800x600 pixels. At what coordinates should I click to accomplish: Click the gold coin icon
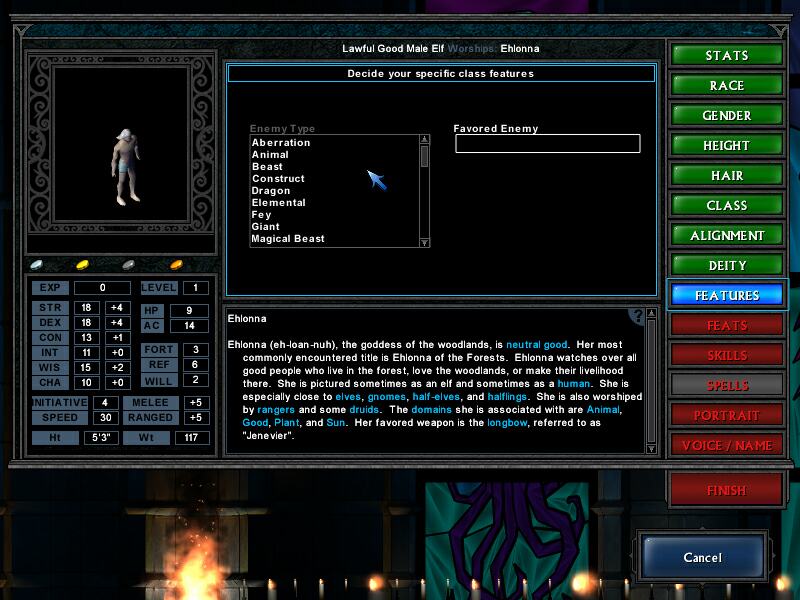tap(83, 265)
